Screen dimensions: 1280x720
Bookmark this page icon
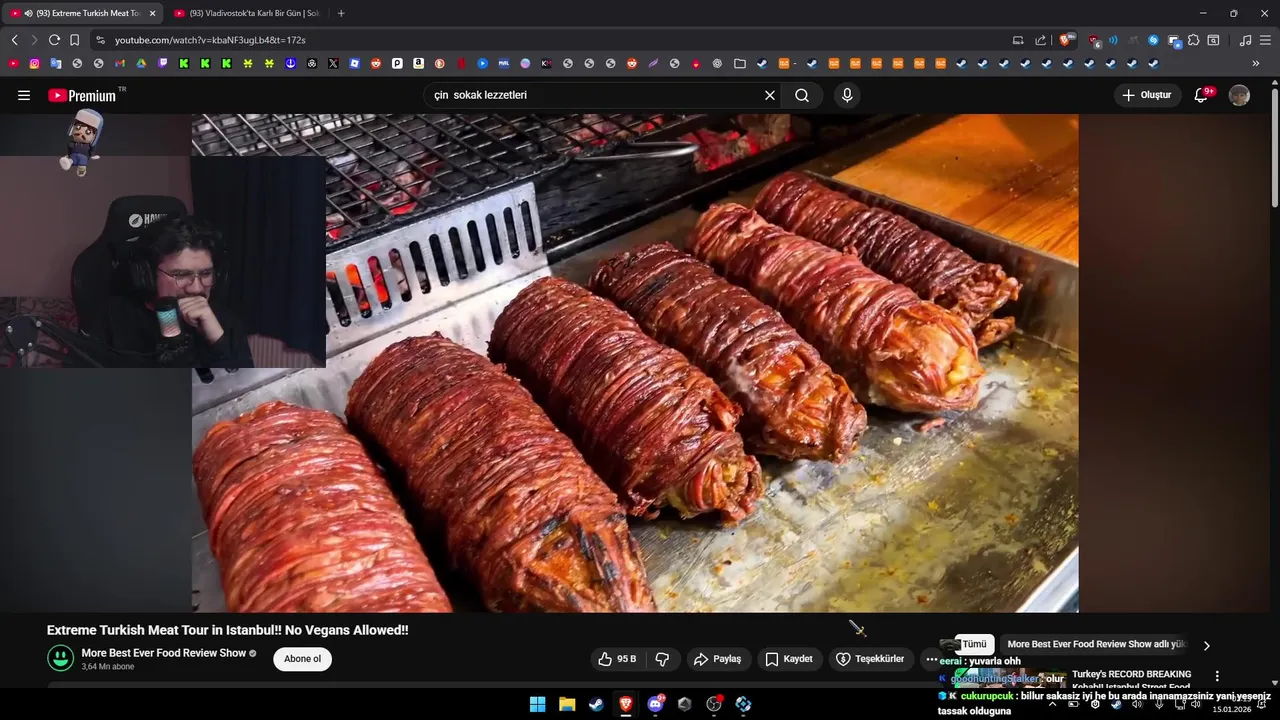(74, 40)
